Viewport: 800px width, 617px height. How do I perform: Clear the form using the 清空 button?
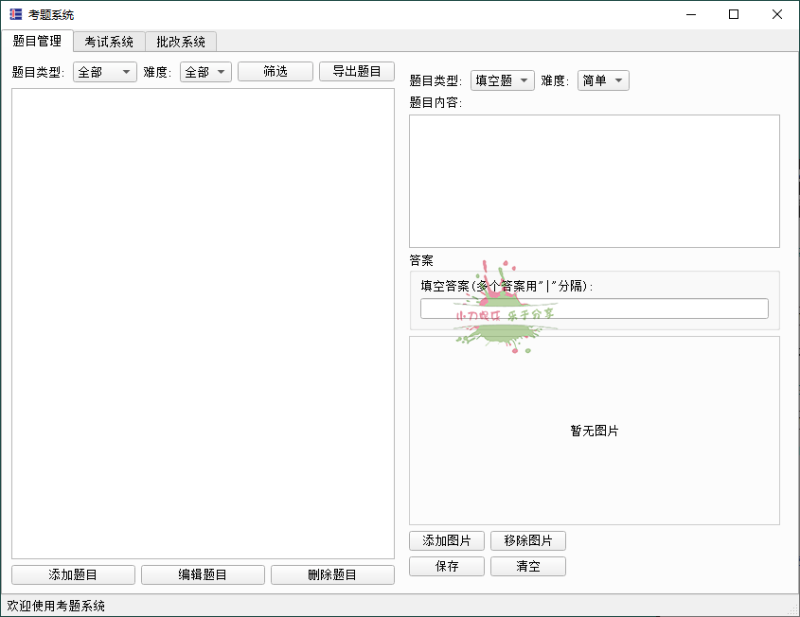[528, 566]
